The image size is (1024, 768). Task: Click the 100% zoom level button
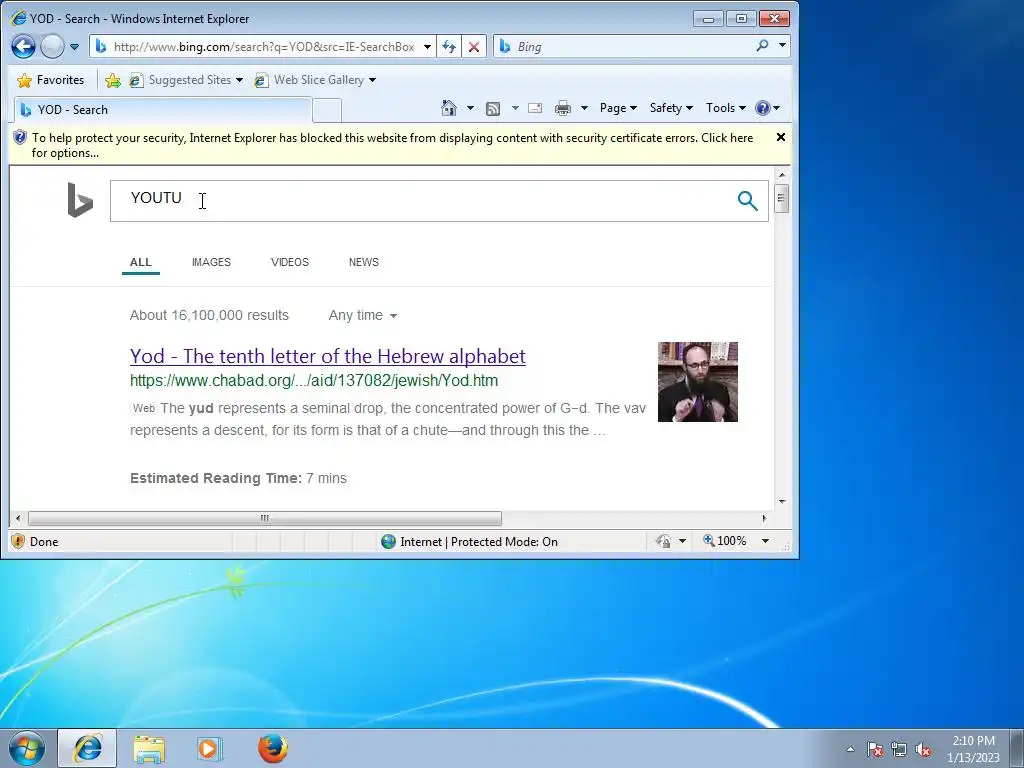(x=725, y=541)
